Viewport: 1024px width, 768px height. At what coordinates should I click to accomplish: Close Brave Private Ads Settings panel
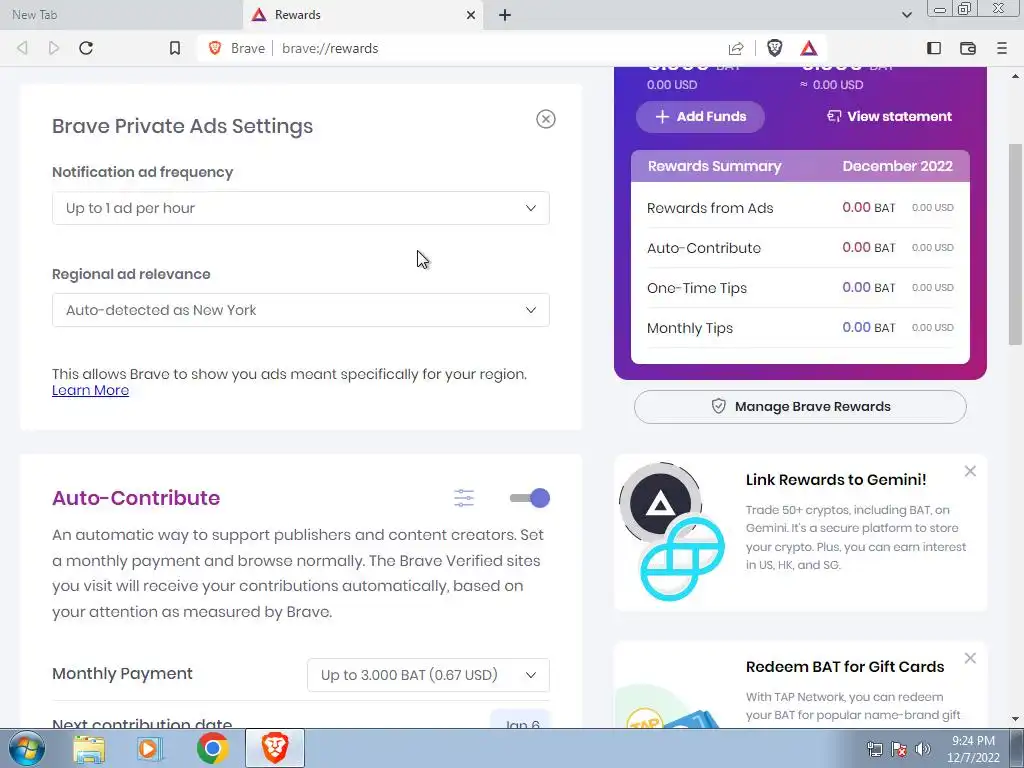coord(546,119)
